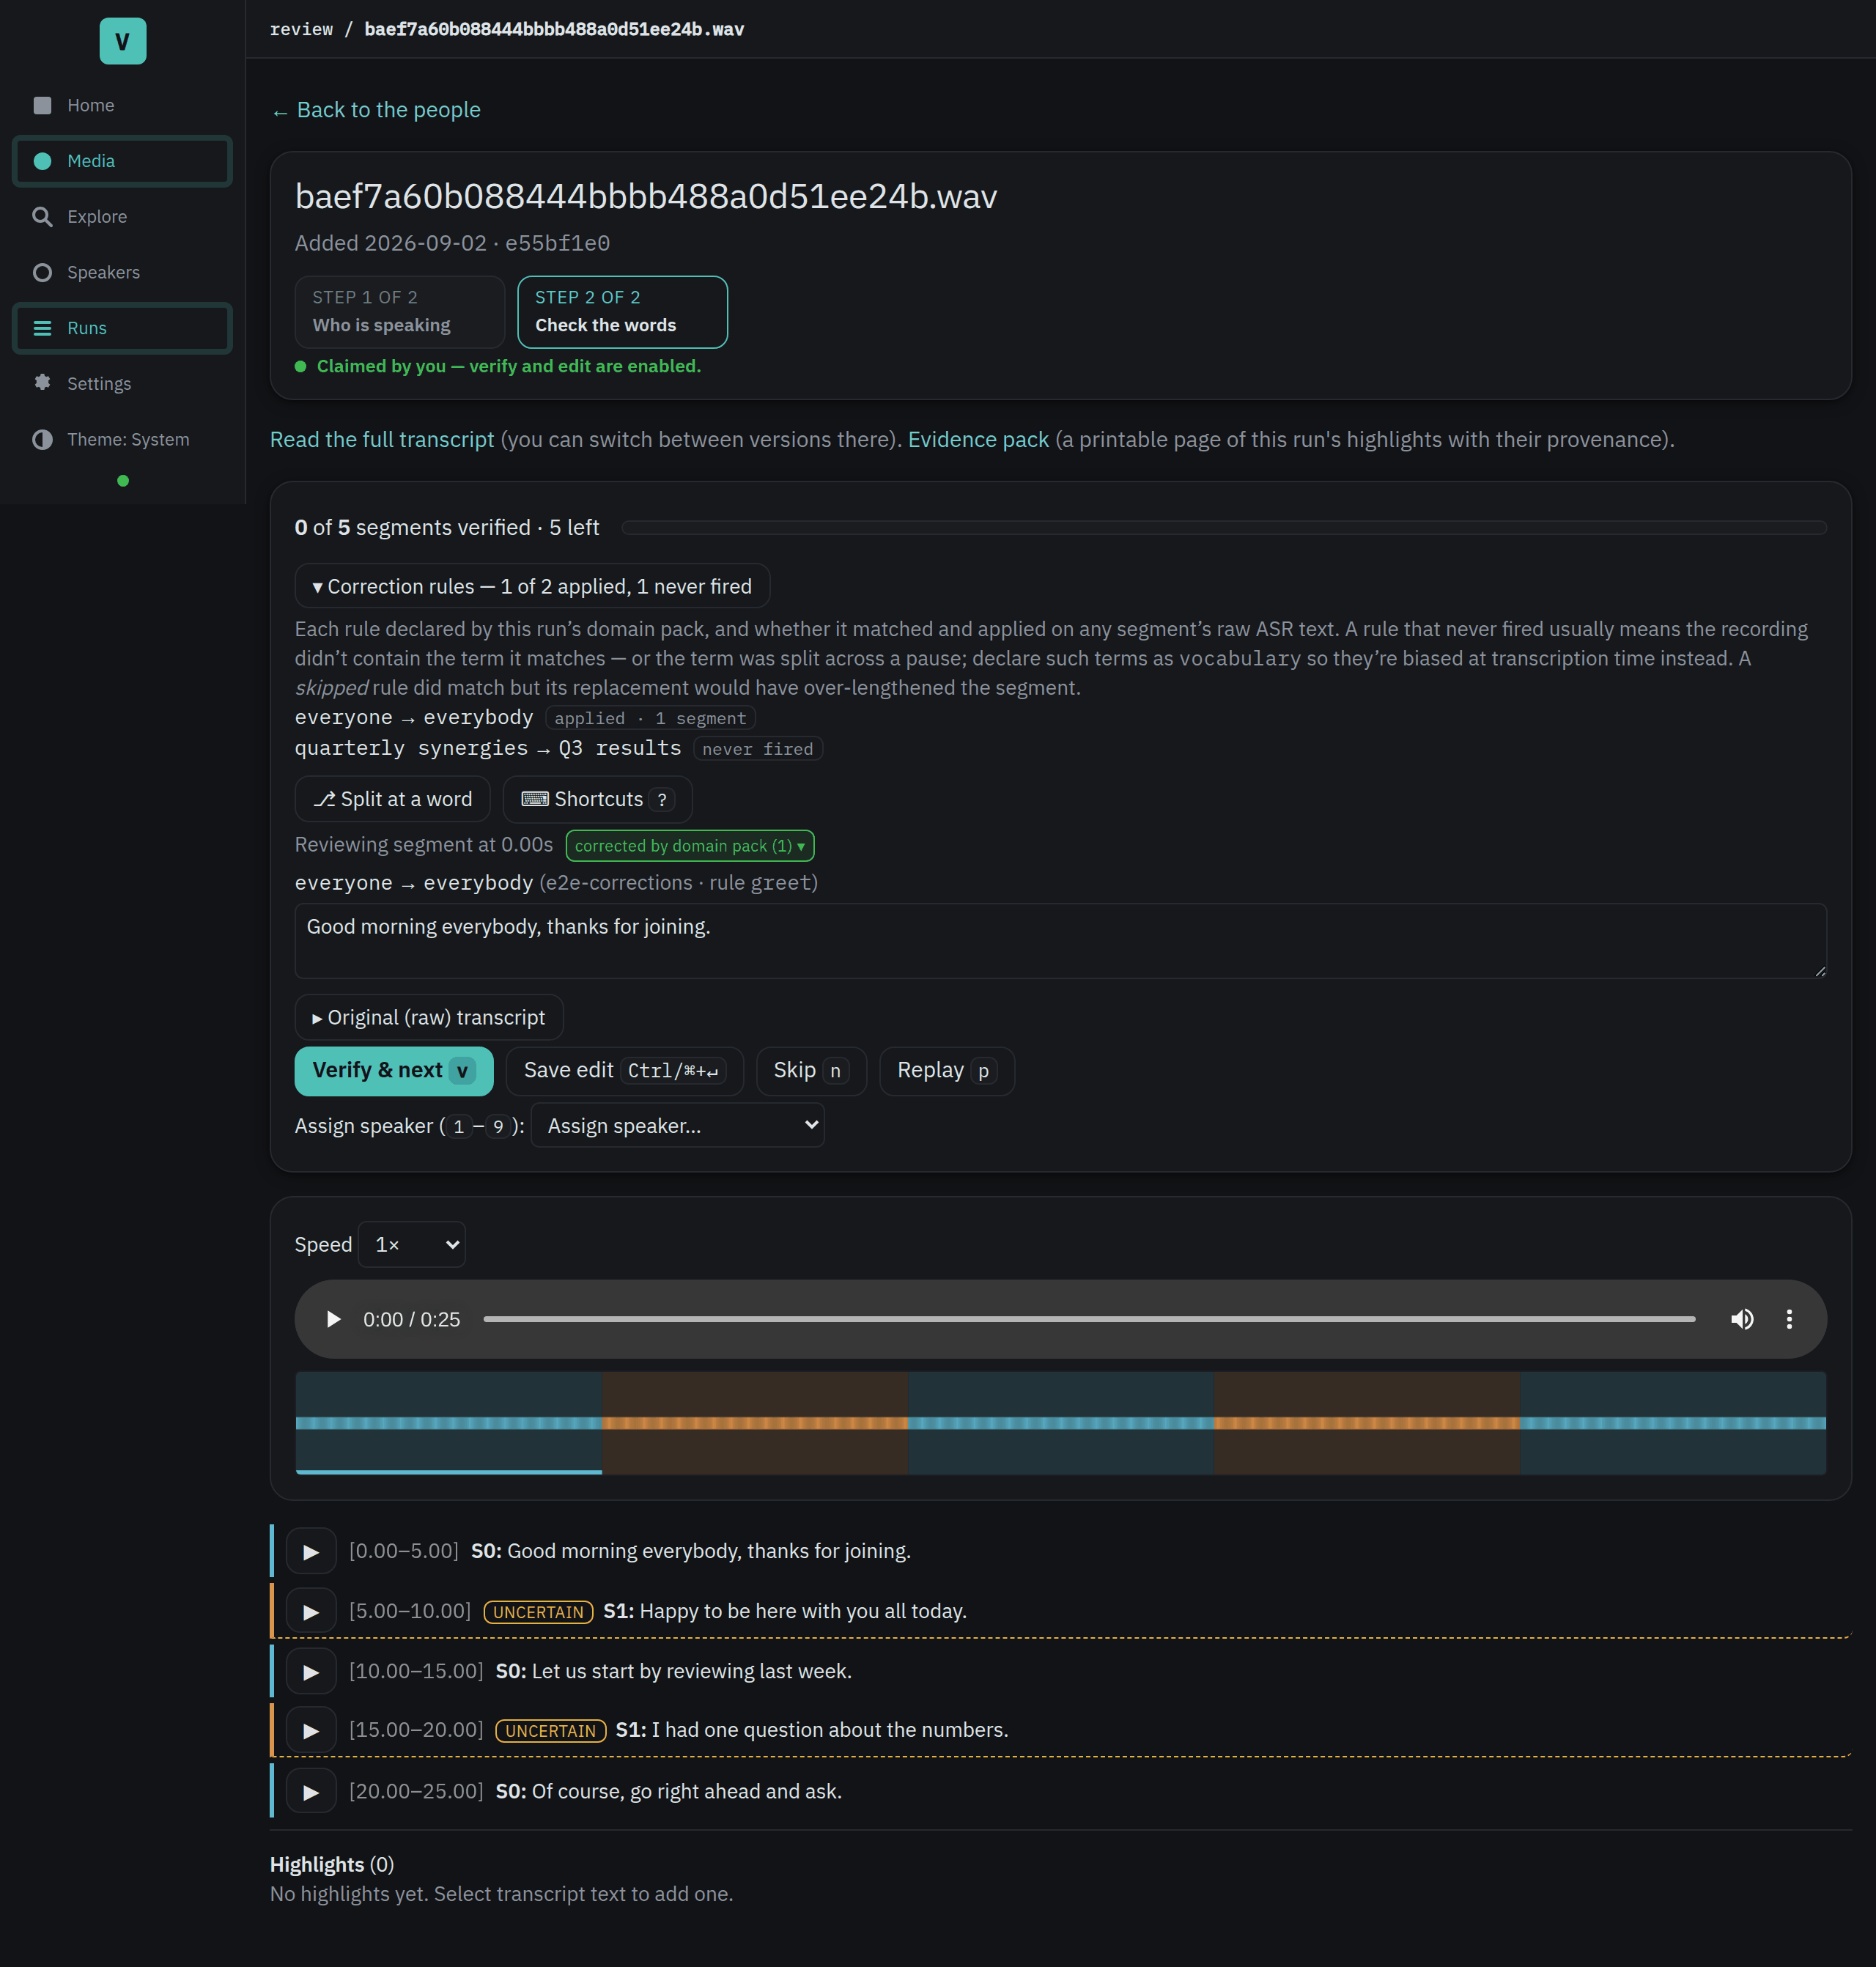The image size is (1876, 1967).
Task: Open Settings from sidebar
Action: [x=122, y=383]
